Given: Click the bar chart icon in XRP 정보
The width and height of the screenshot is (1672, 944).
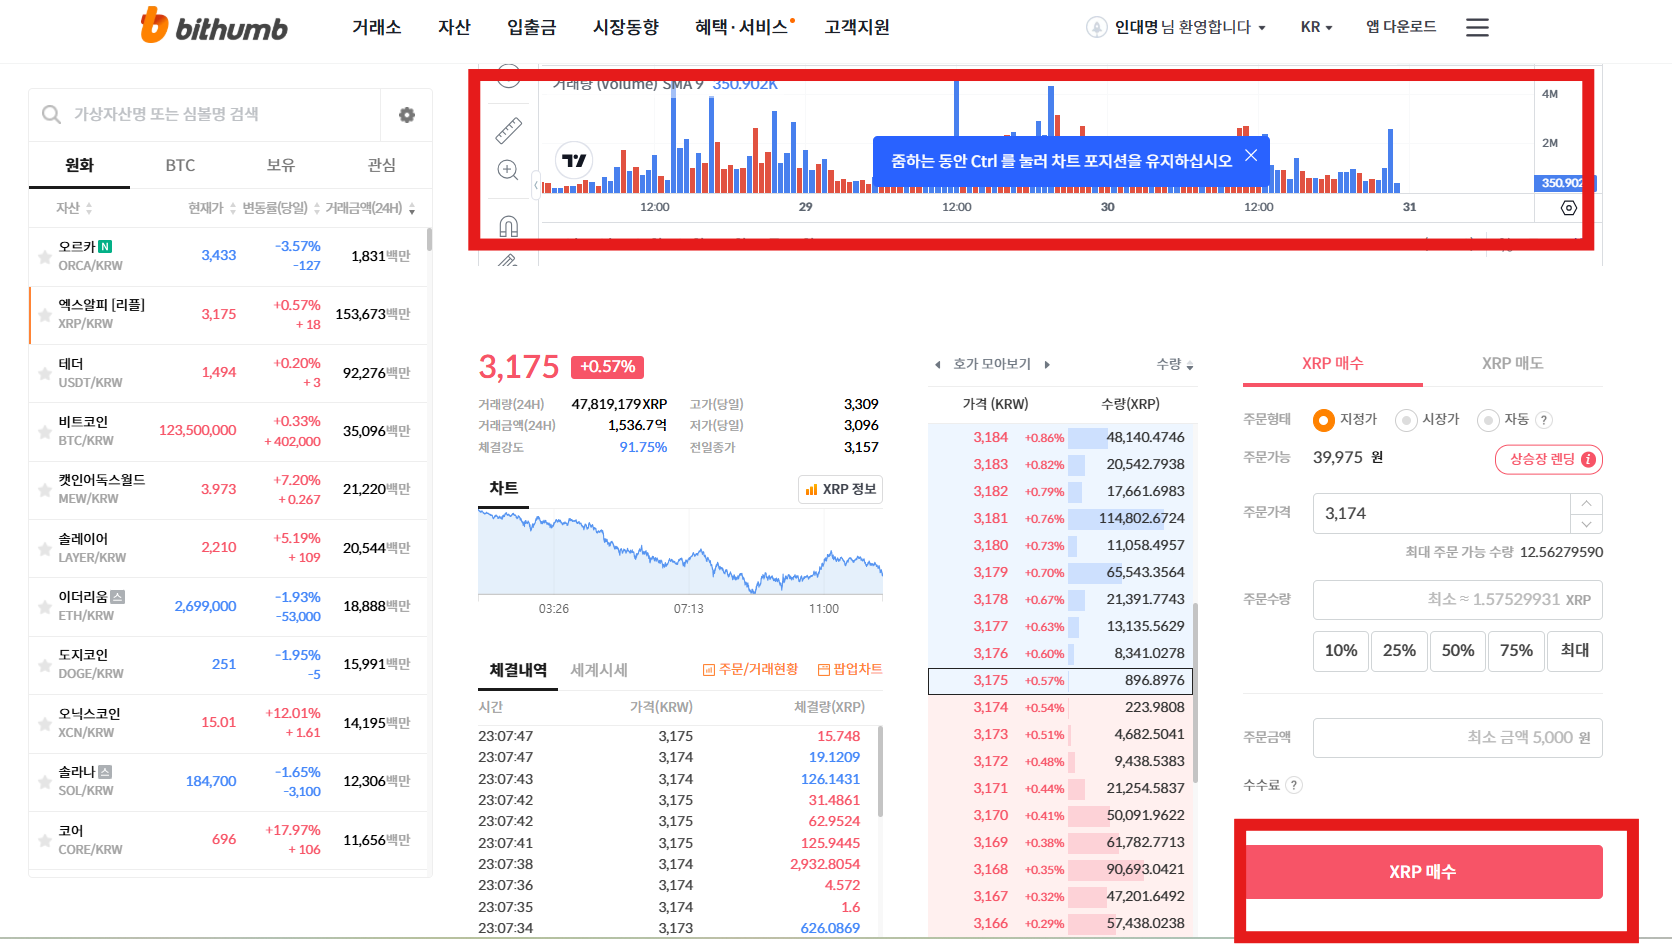Looking at the screenshot, I should click(x=811, y=490).
